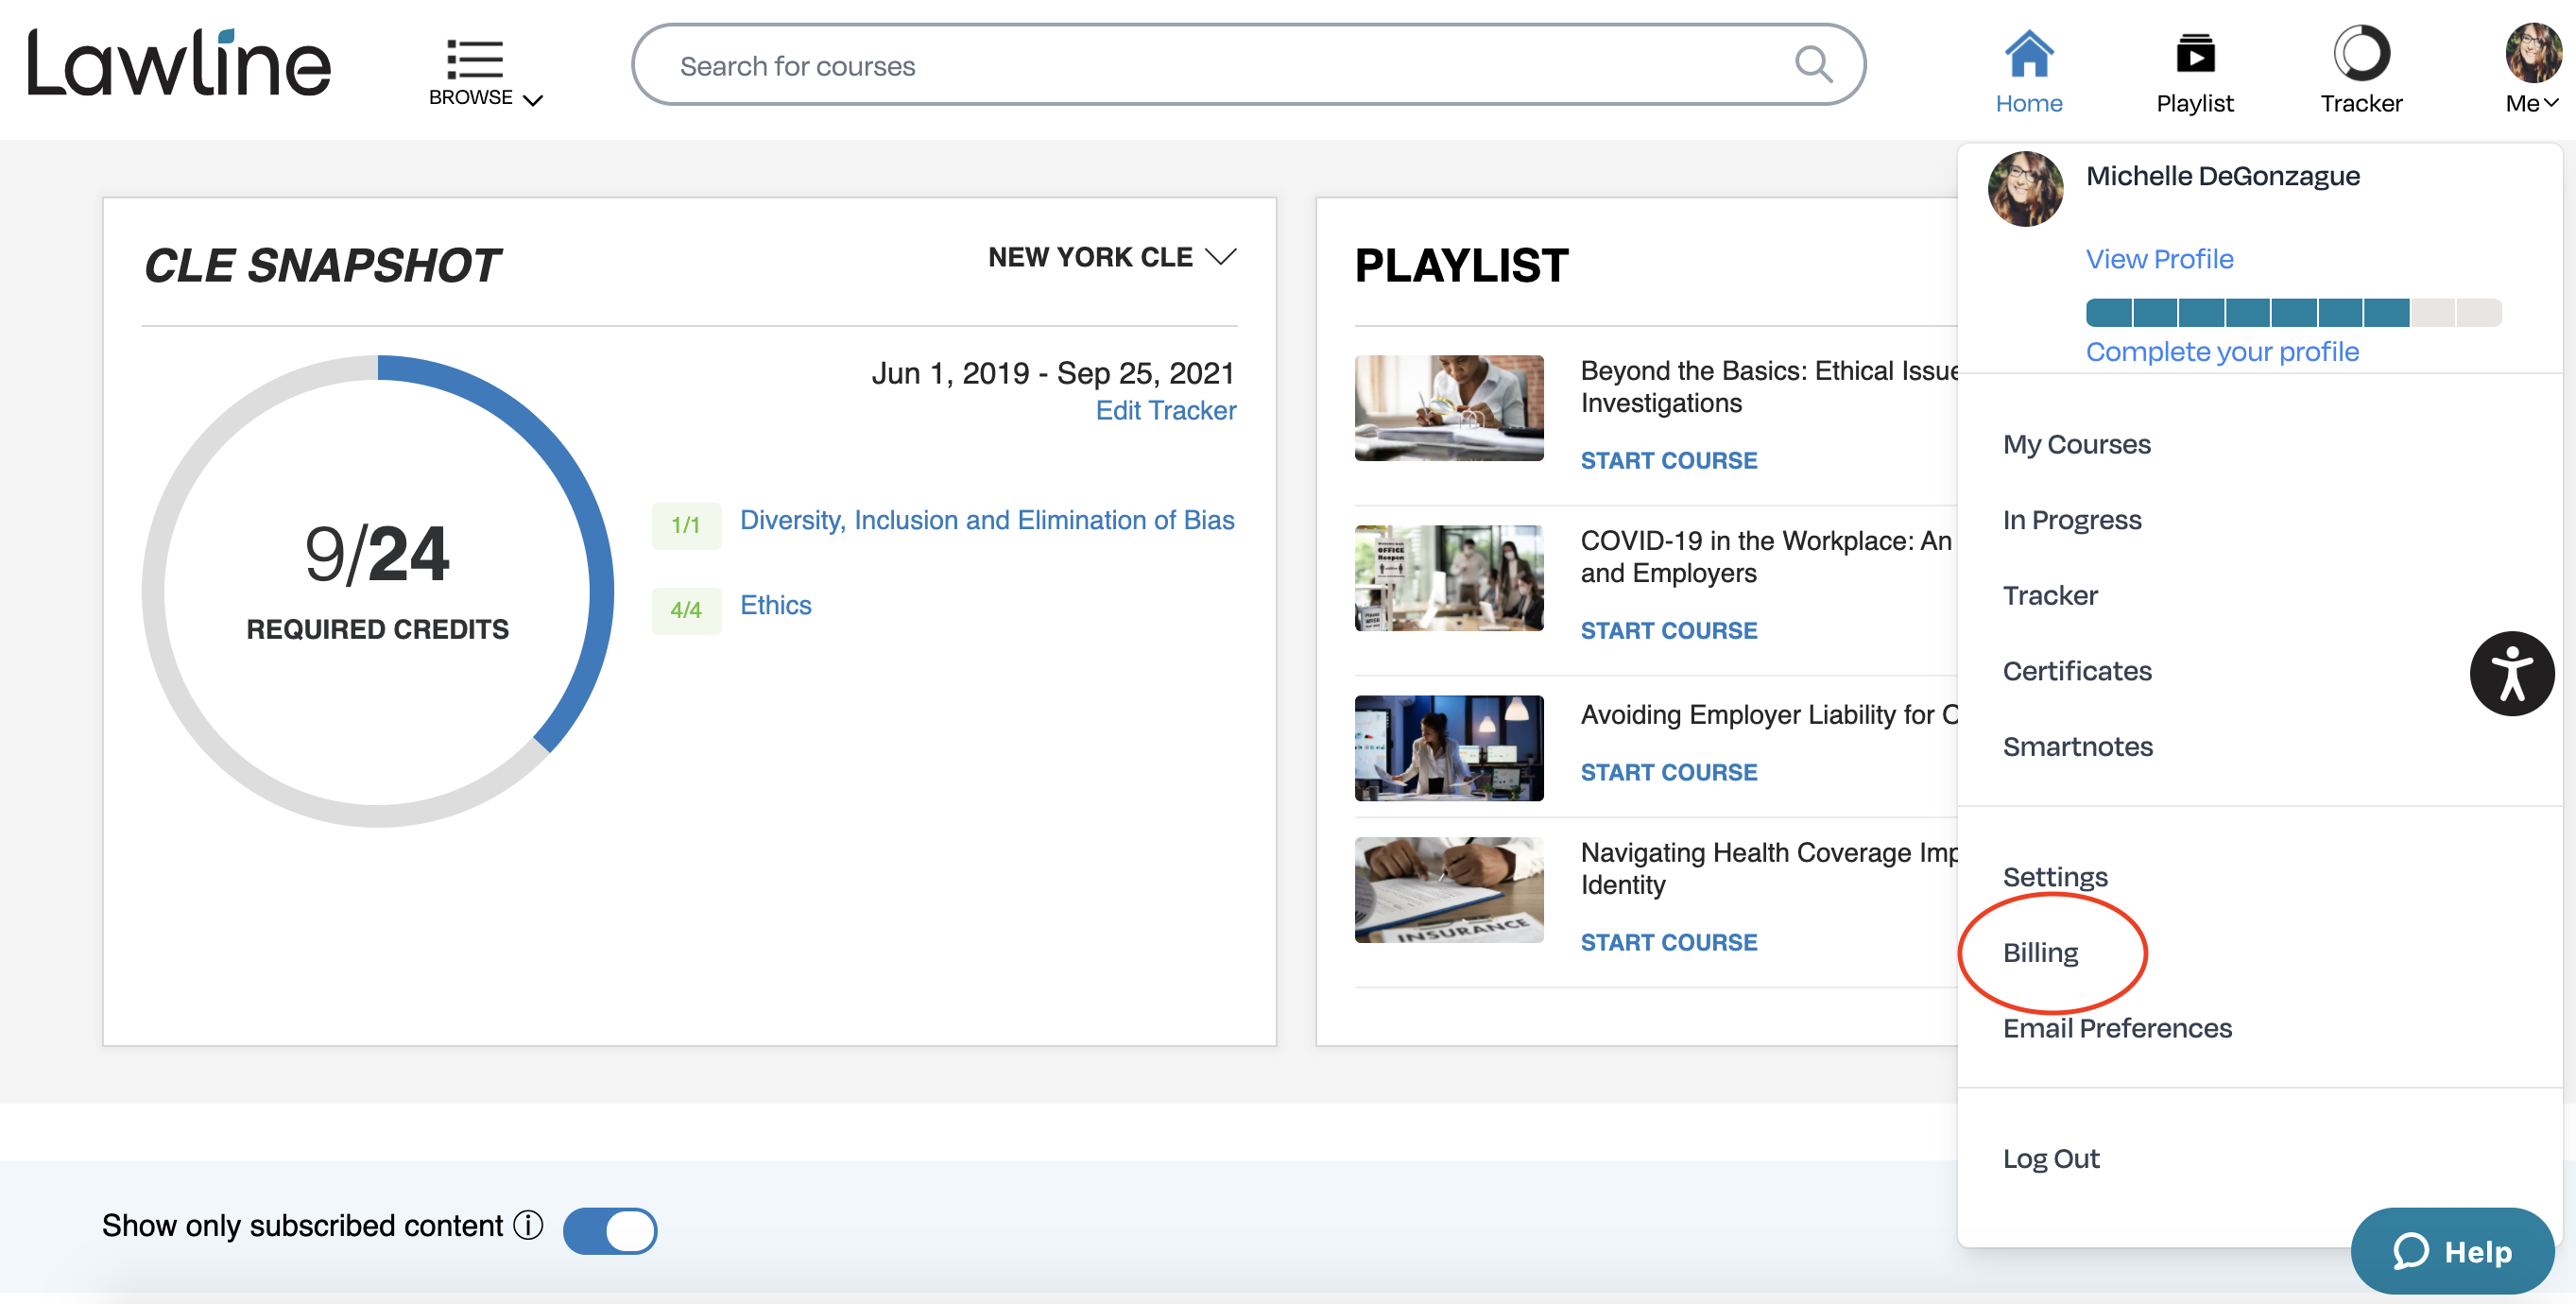
Task: Click Michelle DeGonzague profile photo
Action: pyautogui.click(x=2025, y=189)
